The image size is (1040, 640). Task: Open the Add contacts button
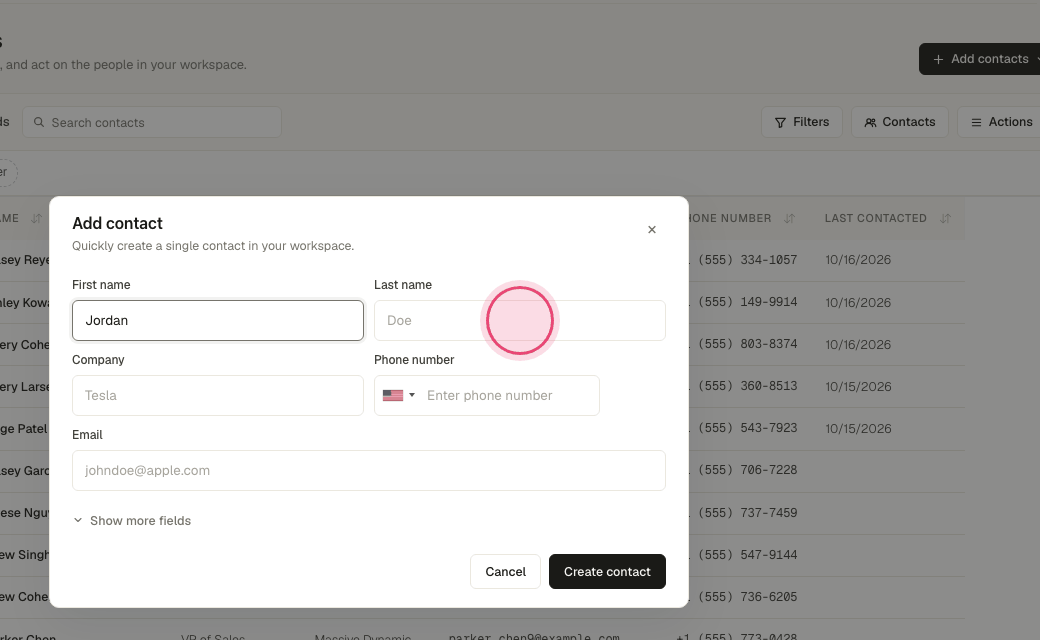tap(980, 59)
